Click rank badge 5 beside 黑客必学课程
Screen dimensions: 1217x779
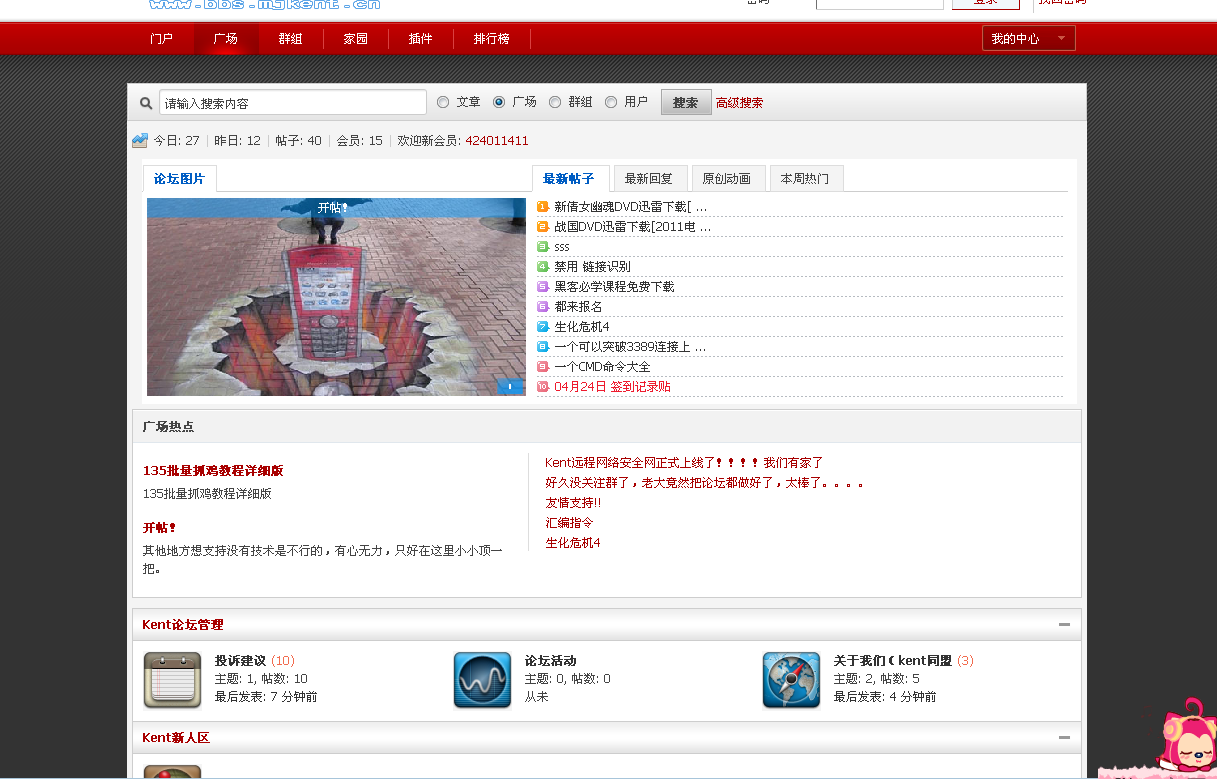[543, 287]
